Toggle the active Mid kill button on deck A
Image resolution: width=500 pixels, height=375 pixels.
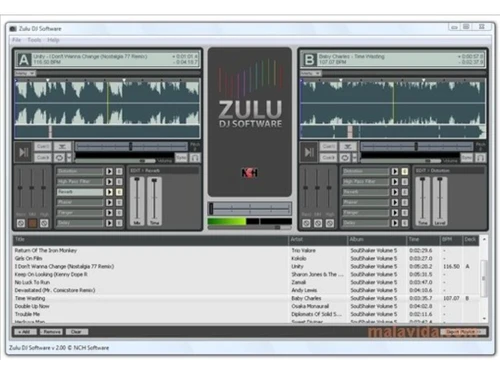click(32, 223)
